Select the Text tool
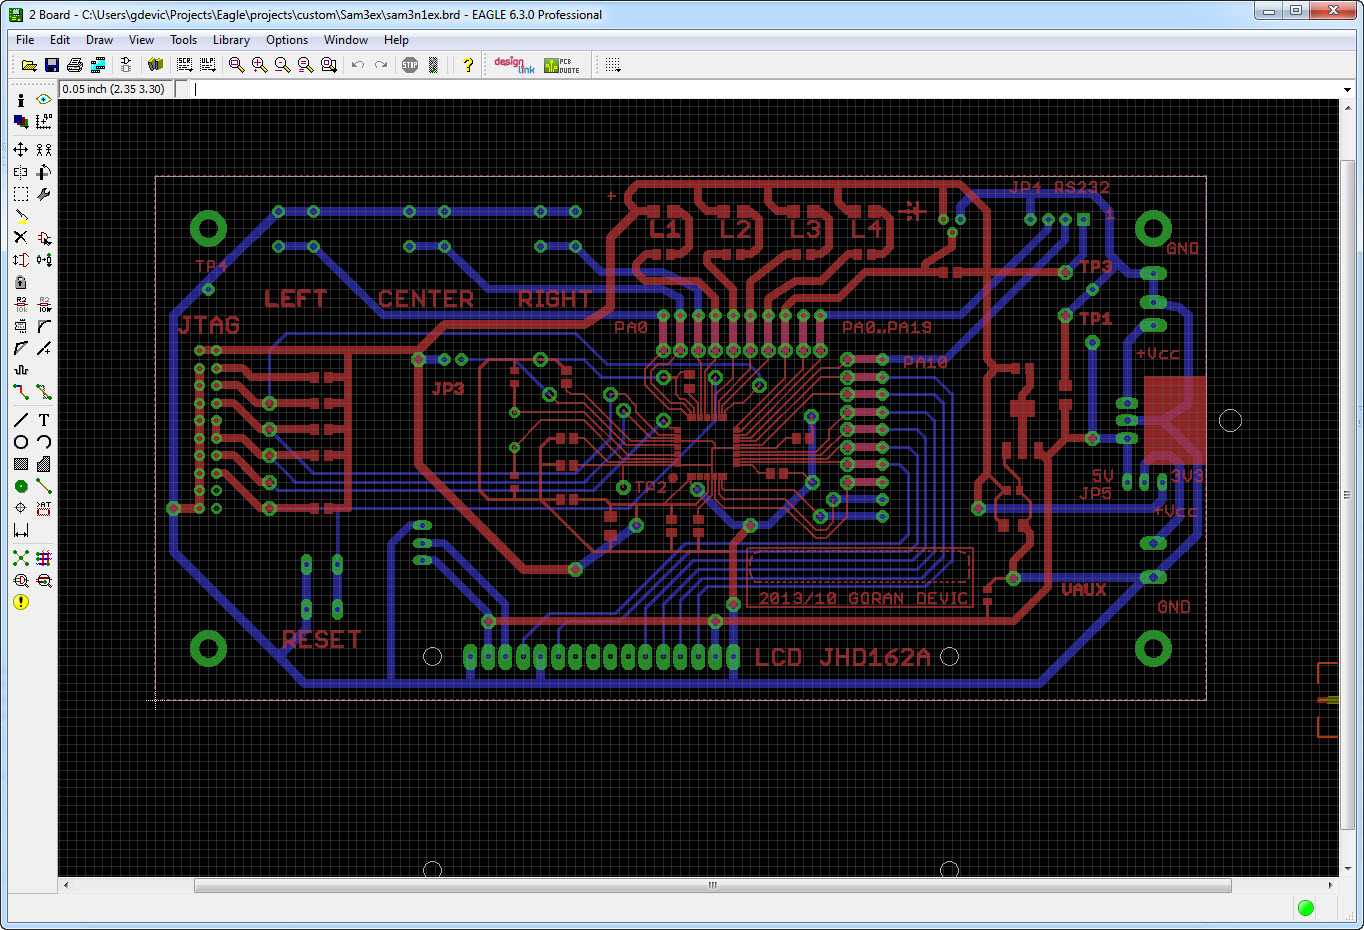The image size is (1364, 930). [44, 420]
